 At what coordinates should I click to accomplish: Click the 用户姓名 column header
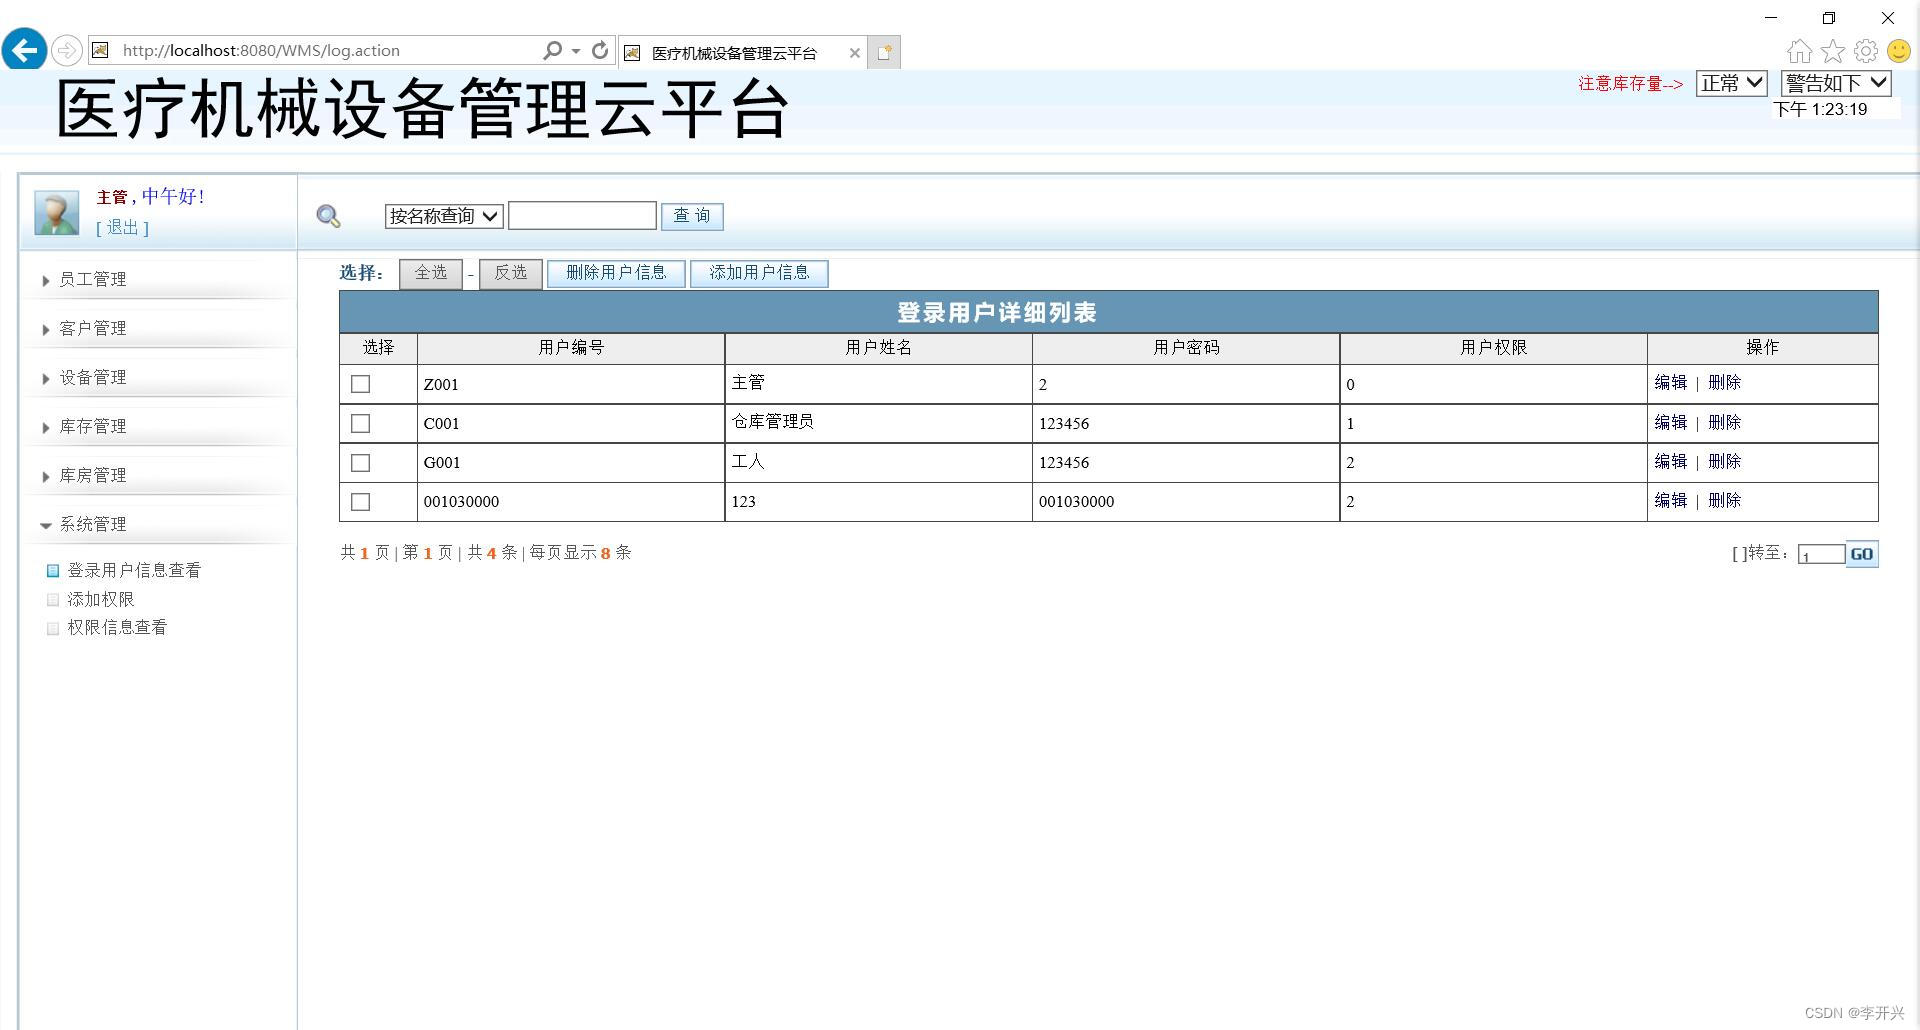(878, 348)
